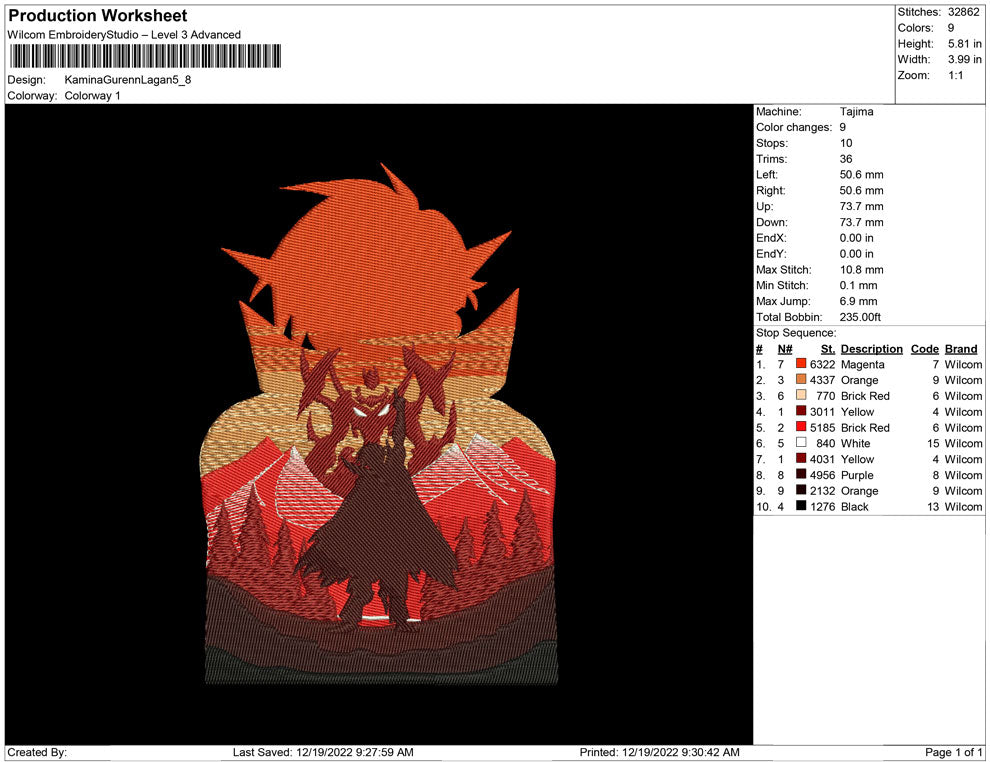Viewport: 990px width, 762px height.
Task: Click the 'Color changes:' label
Action: coord(794,127)
